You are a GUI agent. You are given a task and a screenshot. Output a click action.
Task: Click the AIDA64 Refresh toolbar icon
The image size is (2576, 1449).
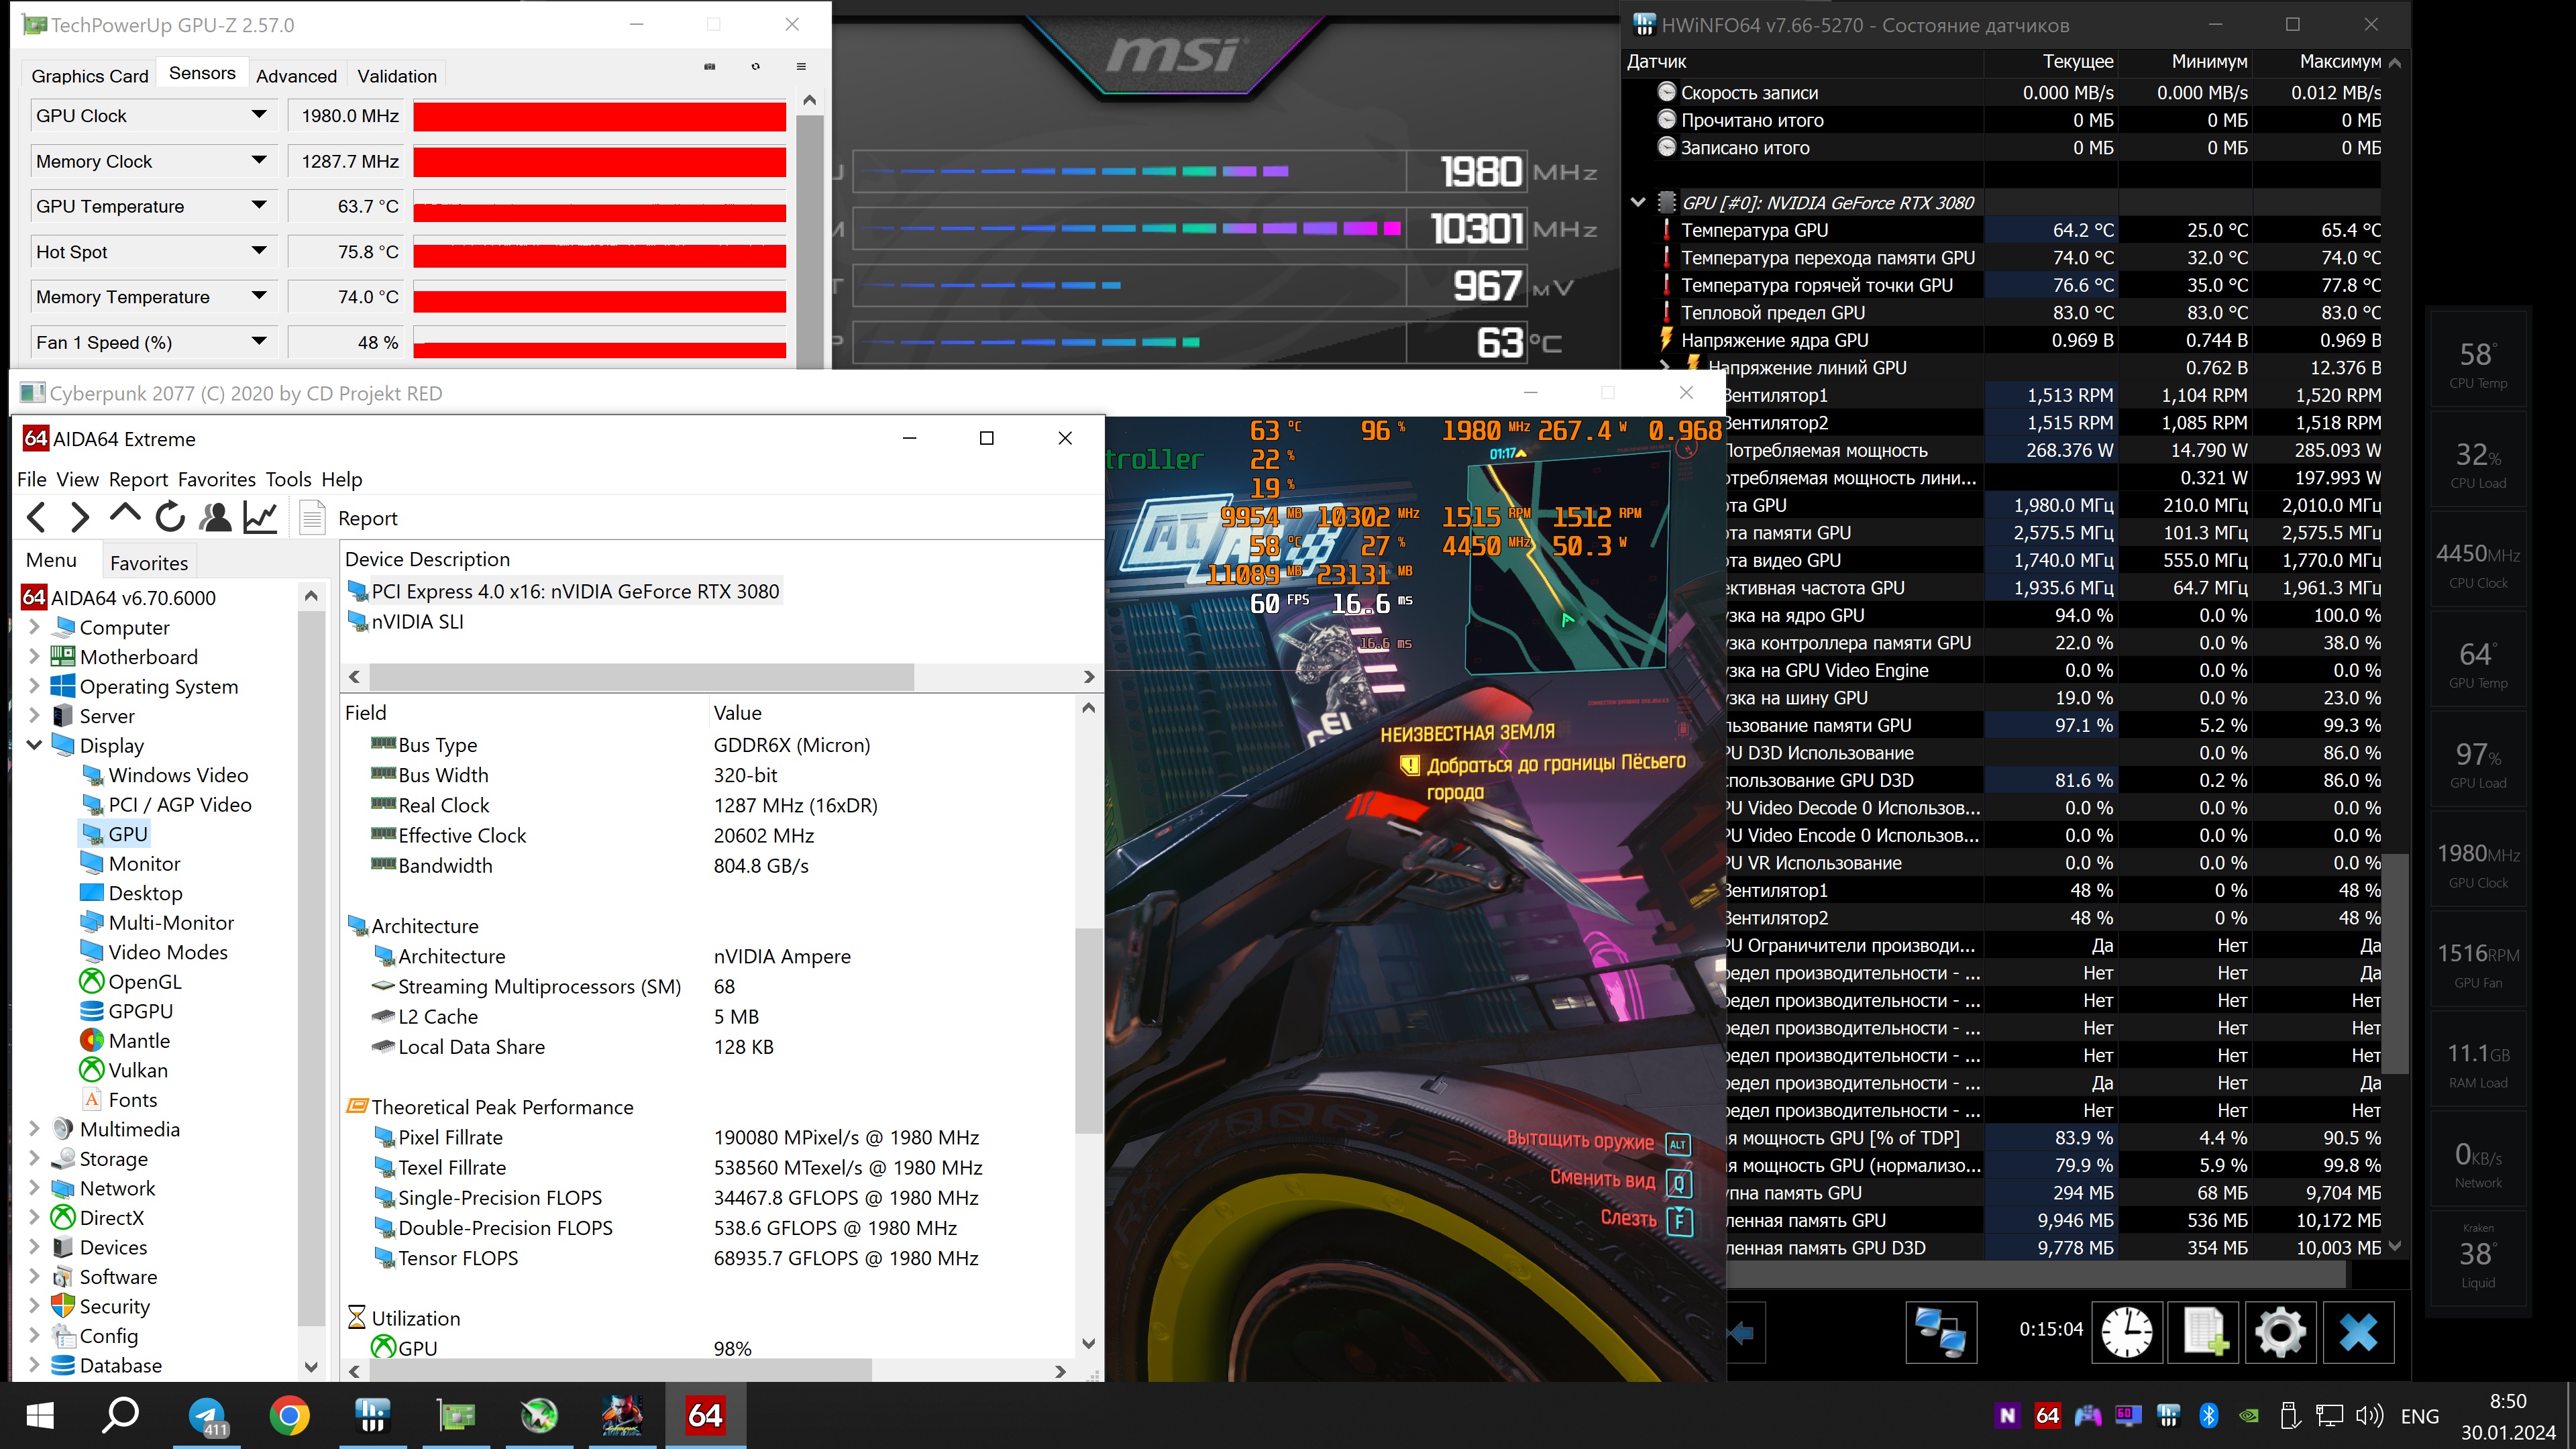point(170,517)
